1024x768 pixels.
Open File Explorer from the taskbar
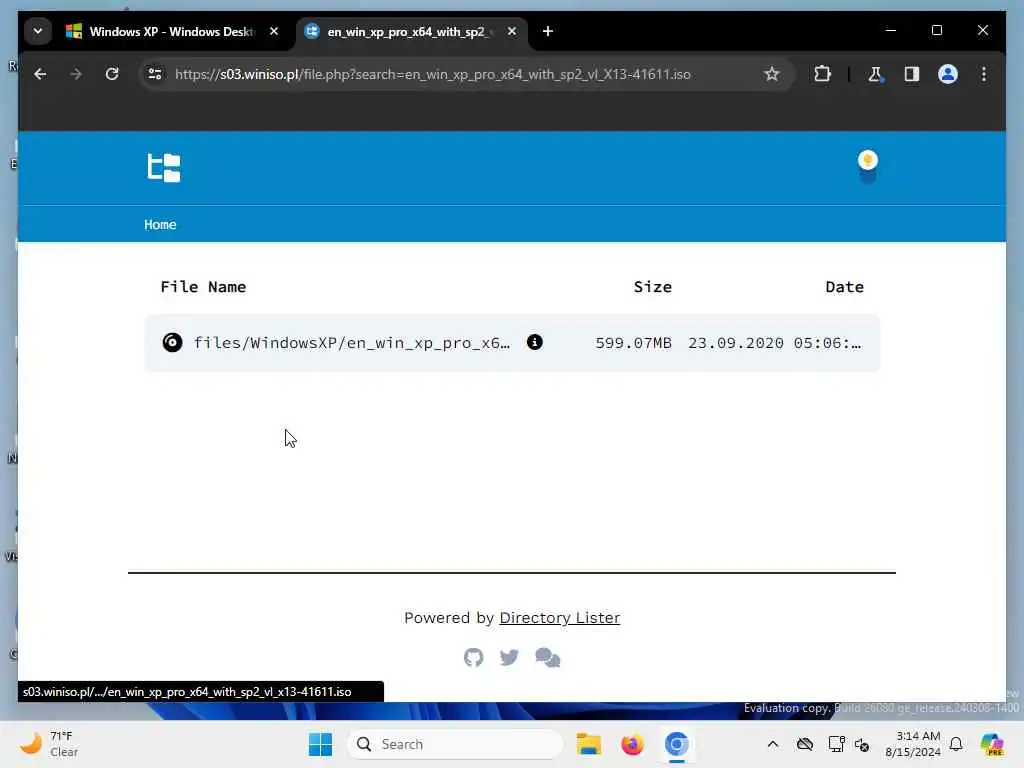pos(588,744)
